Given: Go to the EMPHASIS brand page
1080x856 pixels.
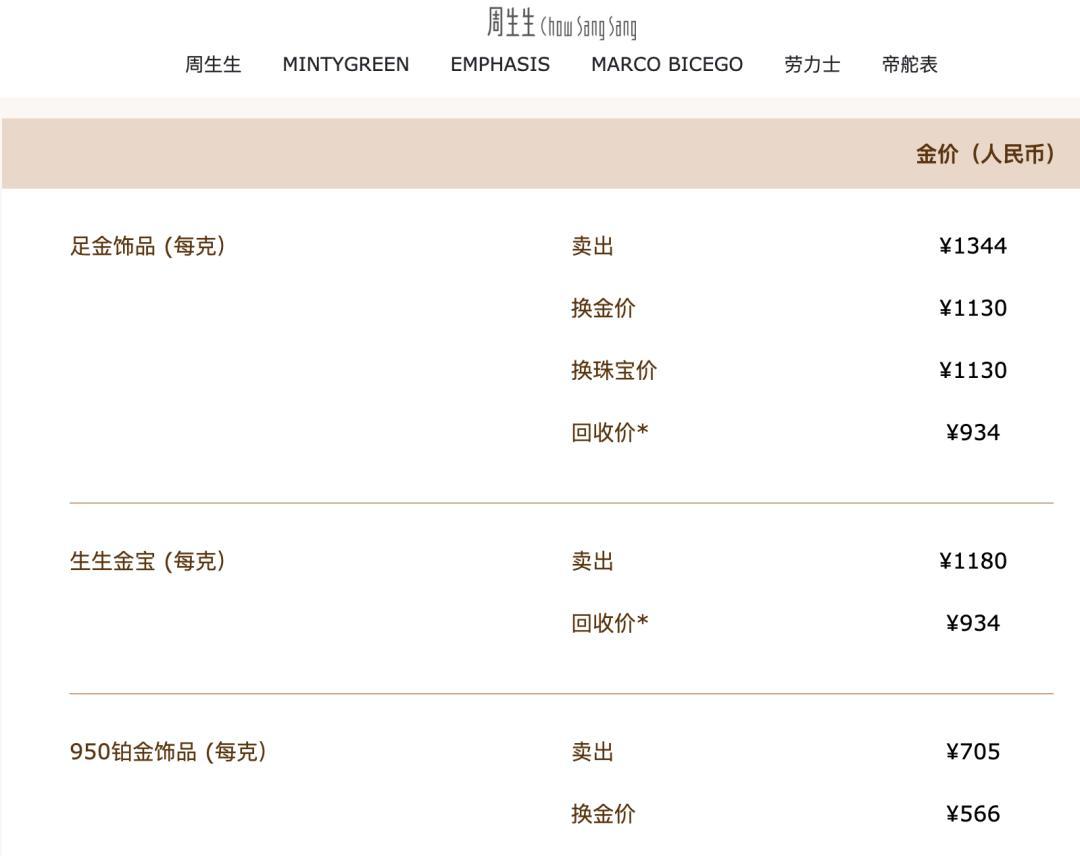Looking at the screenshot, I should (x=500, y=64).
